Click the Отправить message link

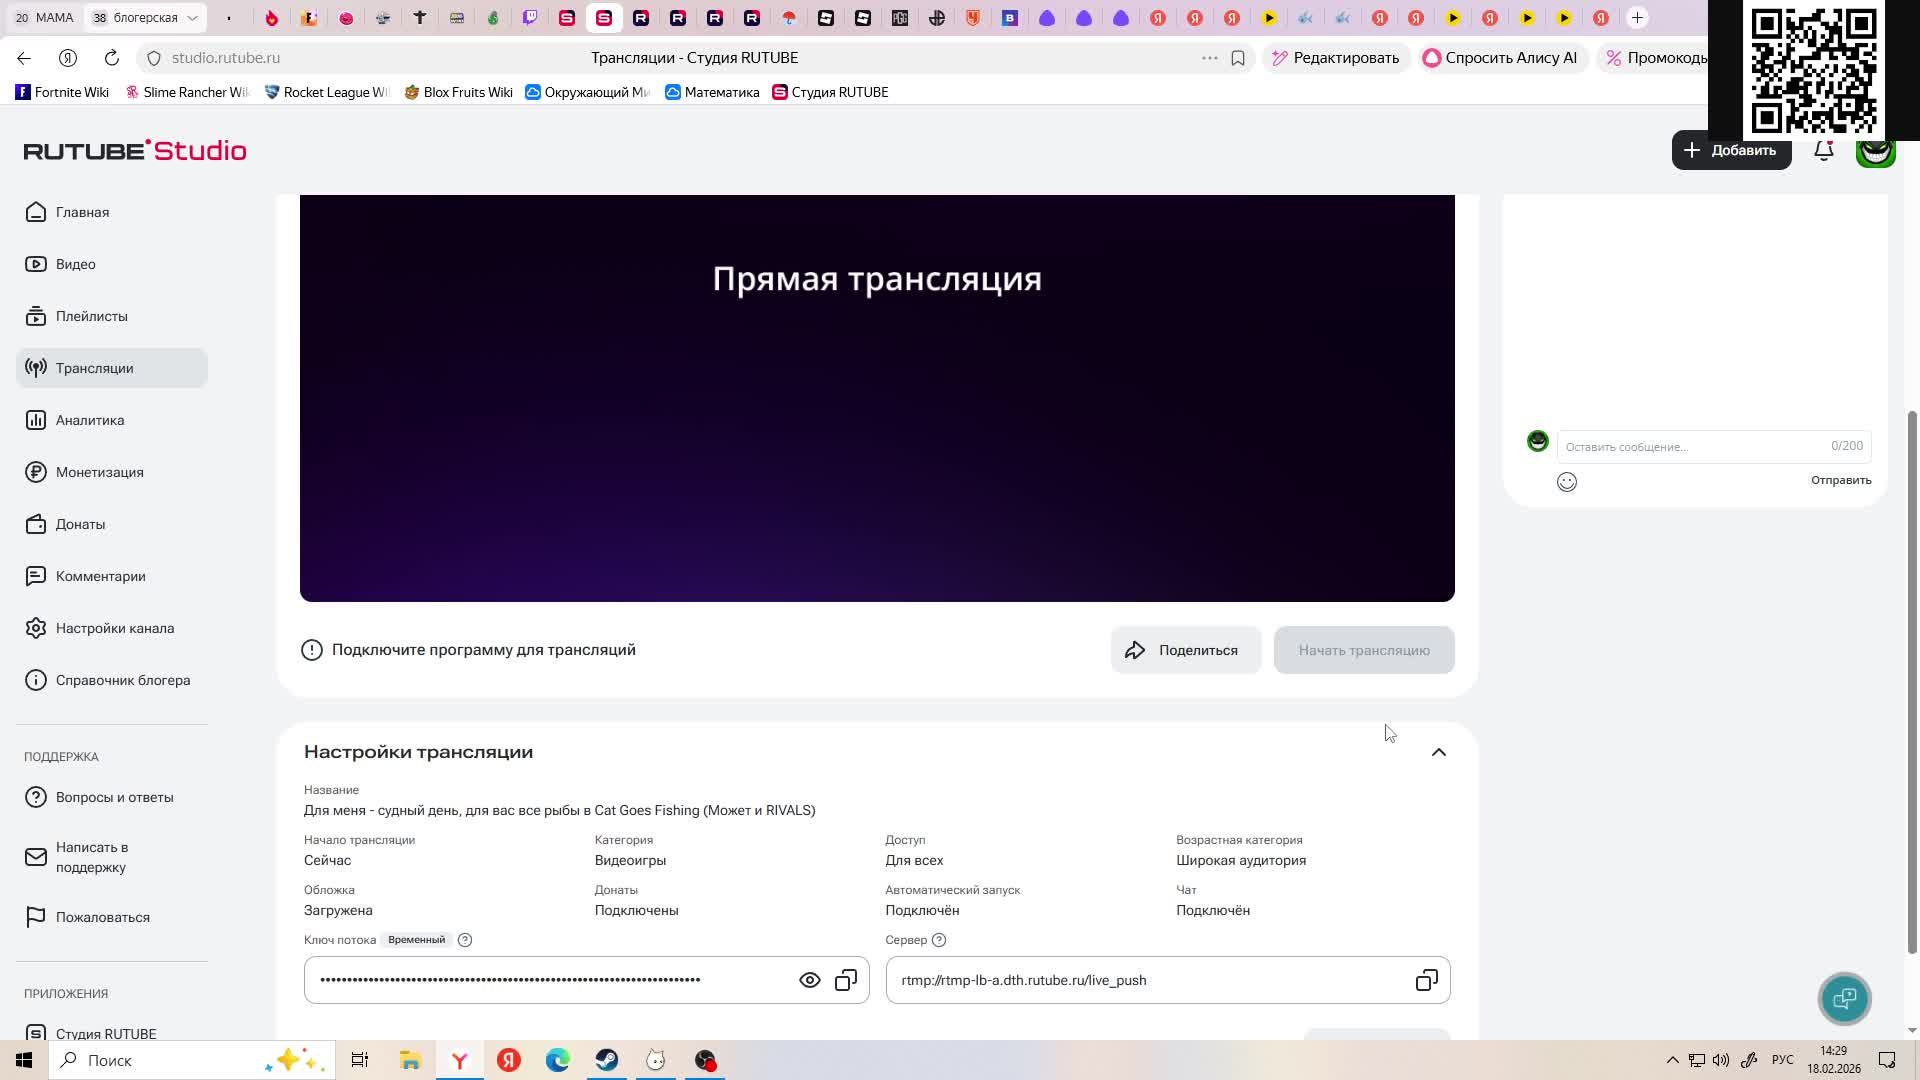click(1840, 480)
